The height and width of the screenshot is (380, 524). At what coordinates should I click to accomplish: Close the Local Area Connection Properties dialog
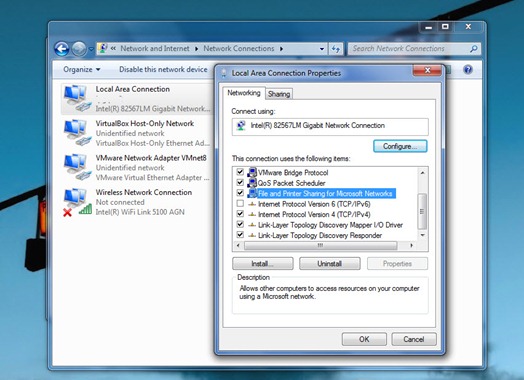(x=427, y=70)
